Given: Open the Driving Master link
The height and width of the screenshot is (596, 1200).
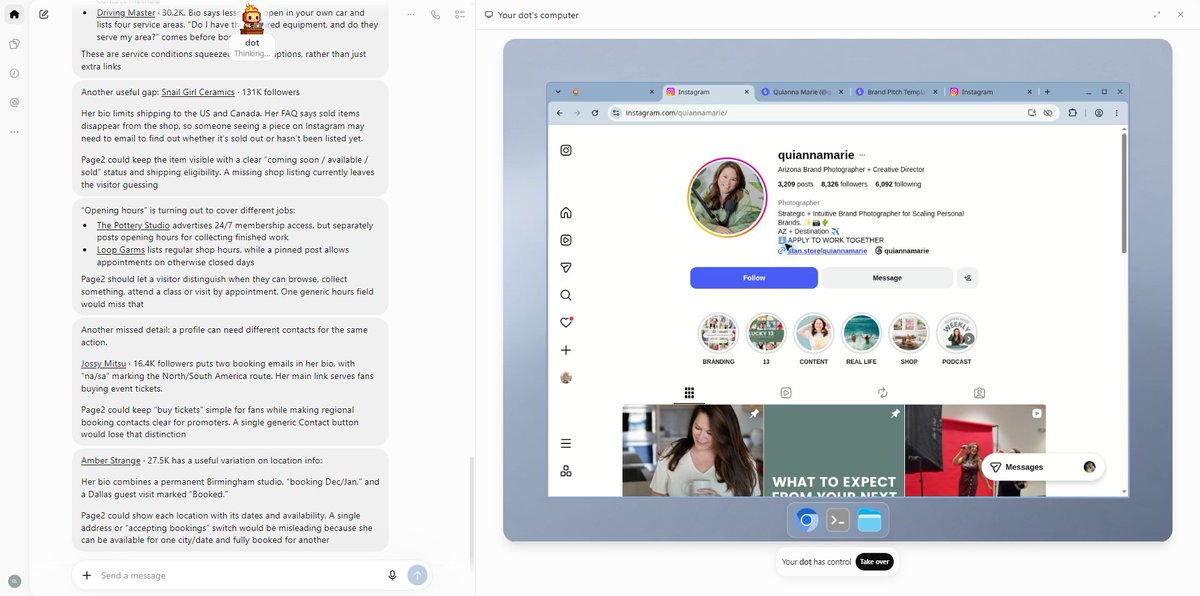Looking at the screenshot, I should click(126, 13).
